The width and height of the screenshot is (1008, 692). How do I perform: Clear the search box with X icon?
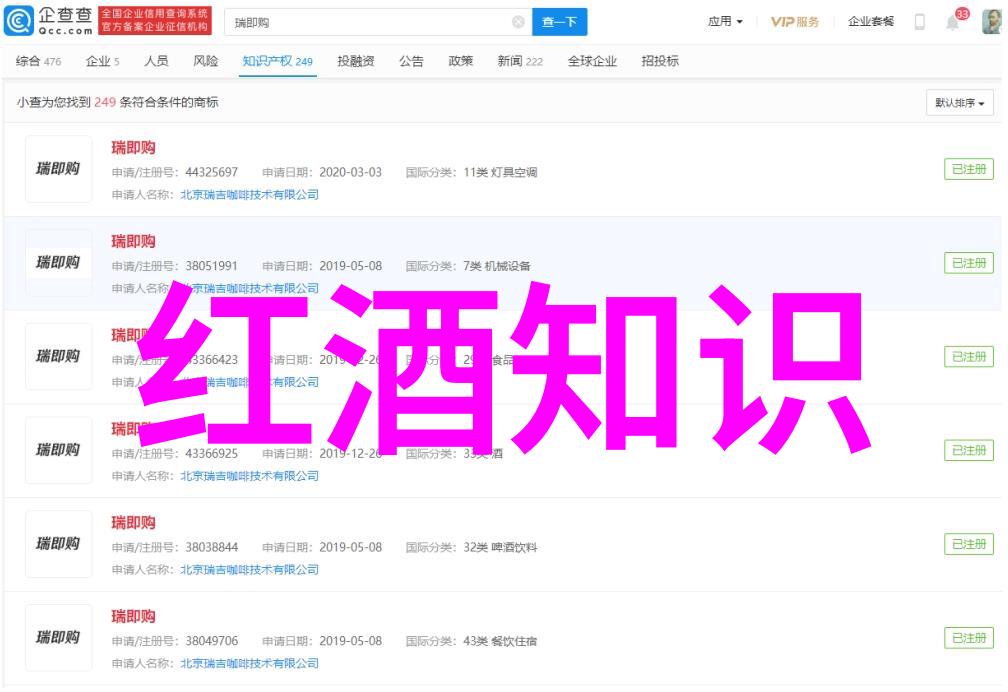[518, 23]
